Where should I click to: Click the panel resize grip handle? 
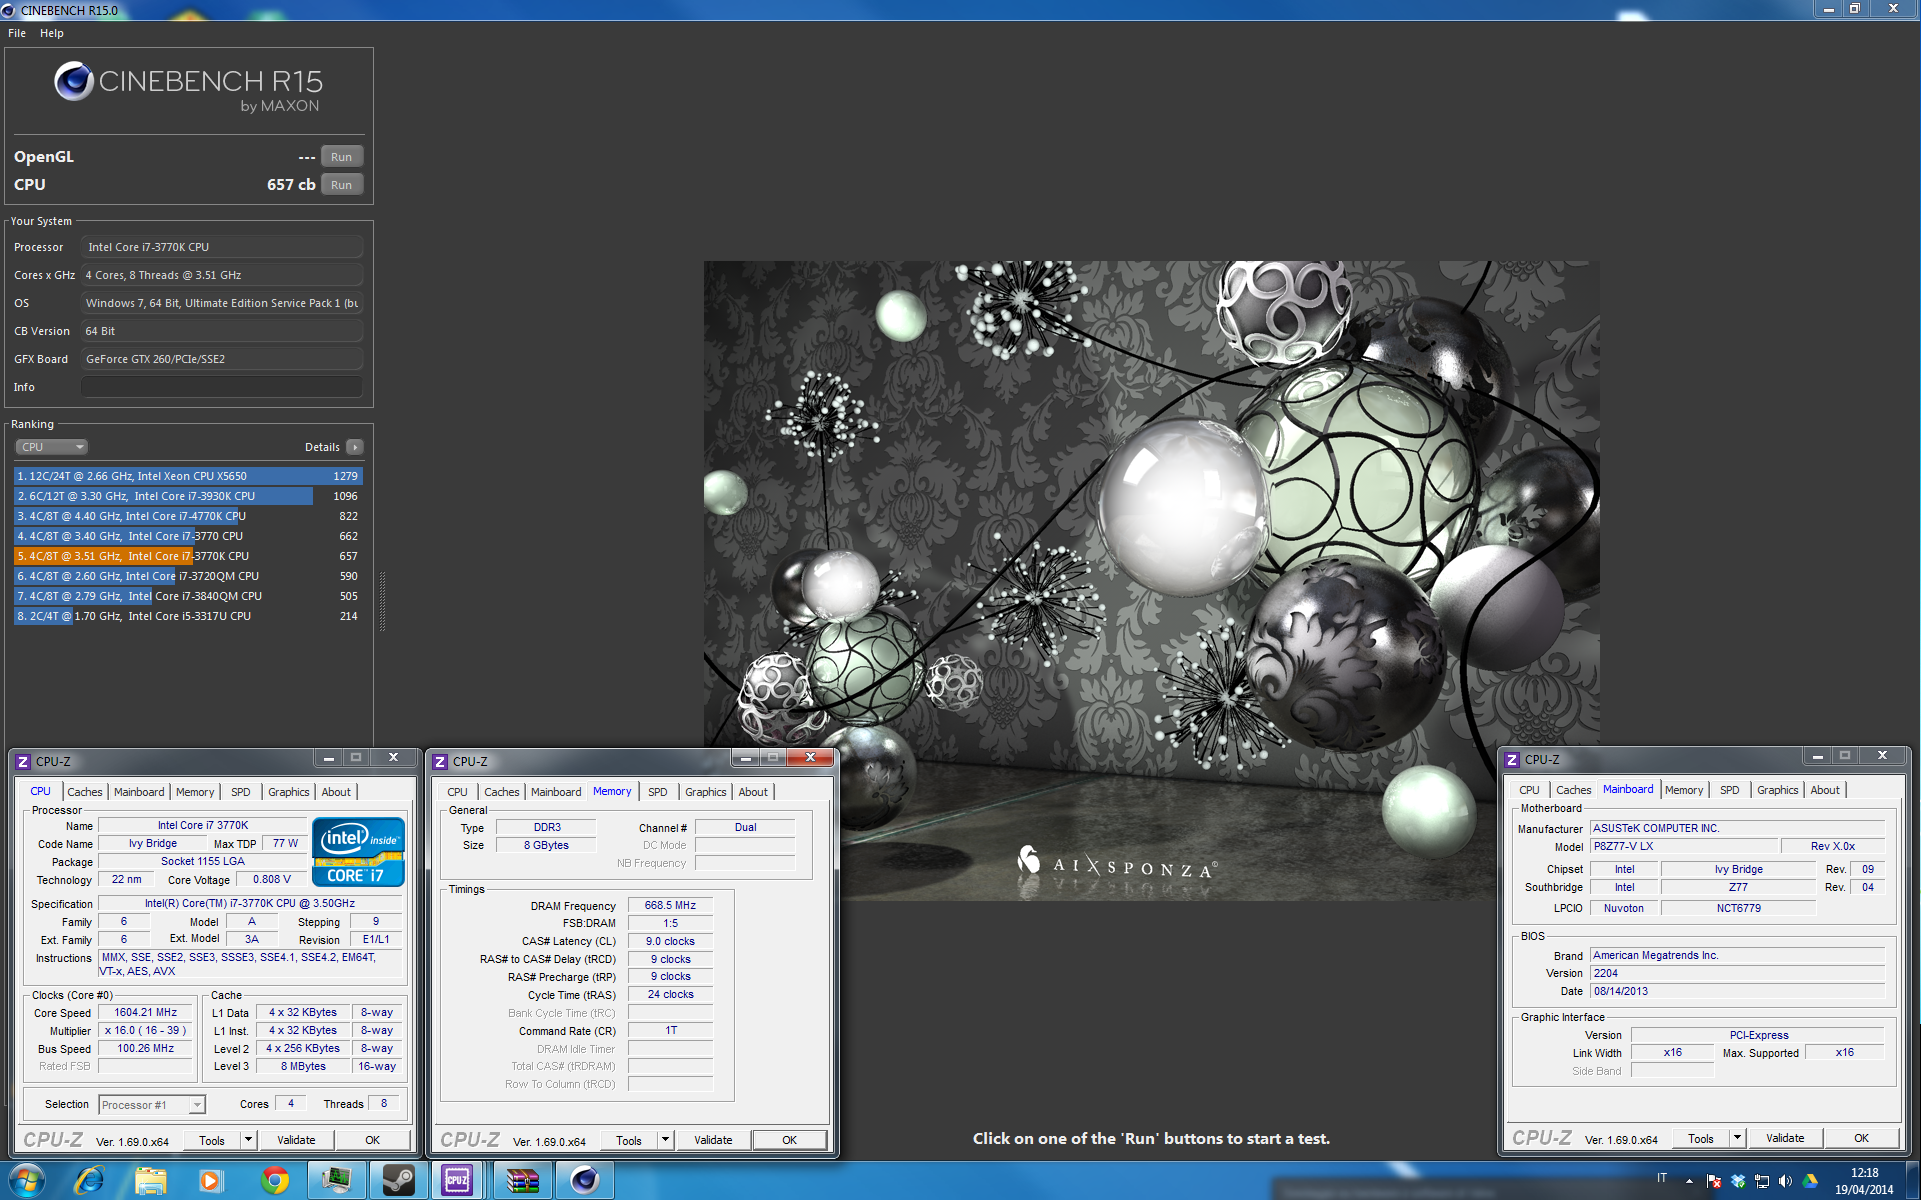pyautogui.click(x=382, y=600)
